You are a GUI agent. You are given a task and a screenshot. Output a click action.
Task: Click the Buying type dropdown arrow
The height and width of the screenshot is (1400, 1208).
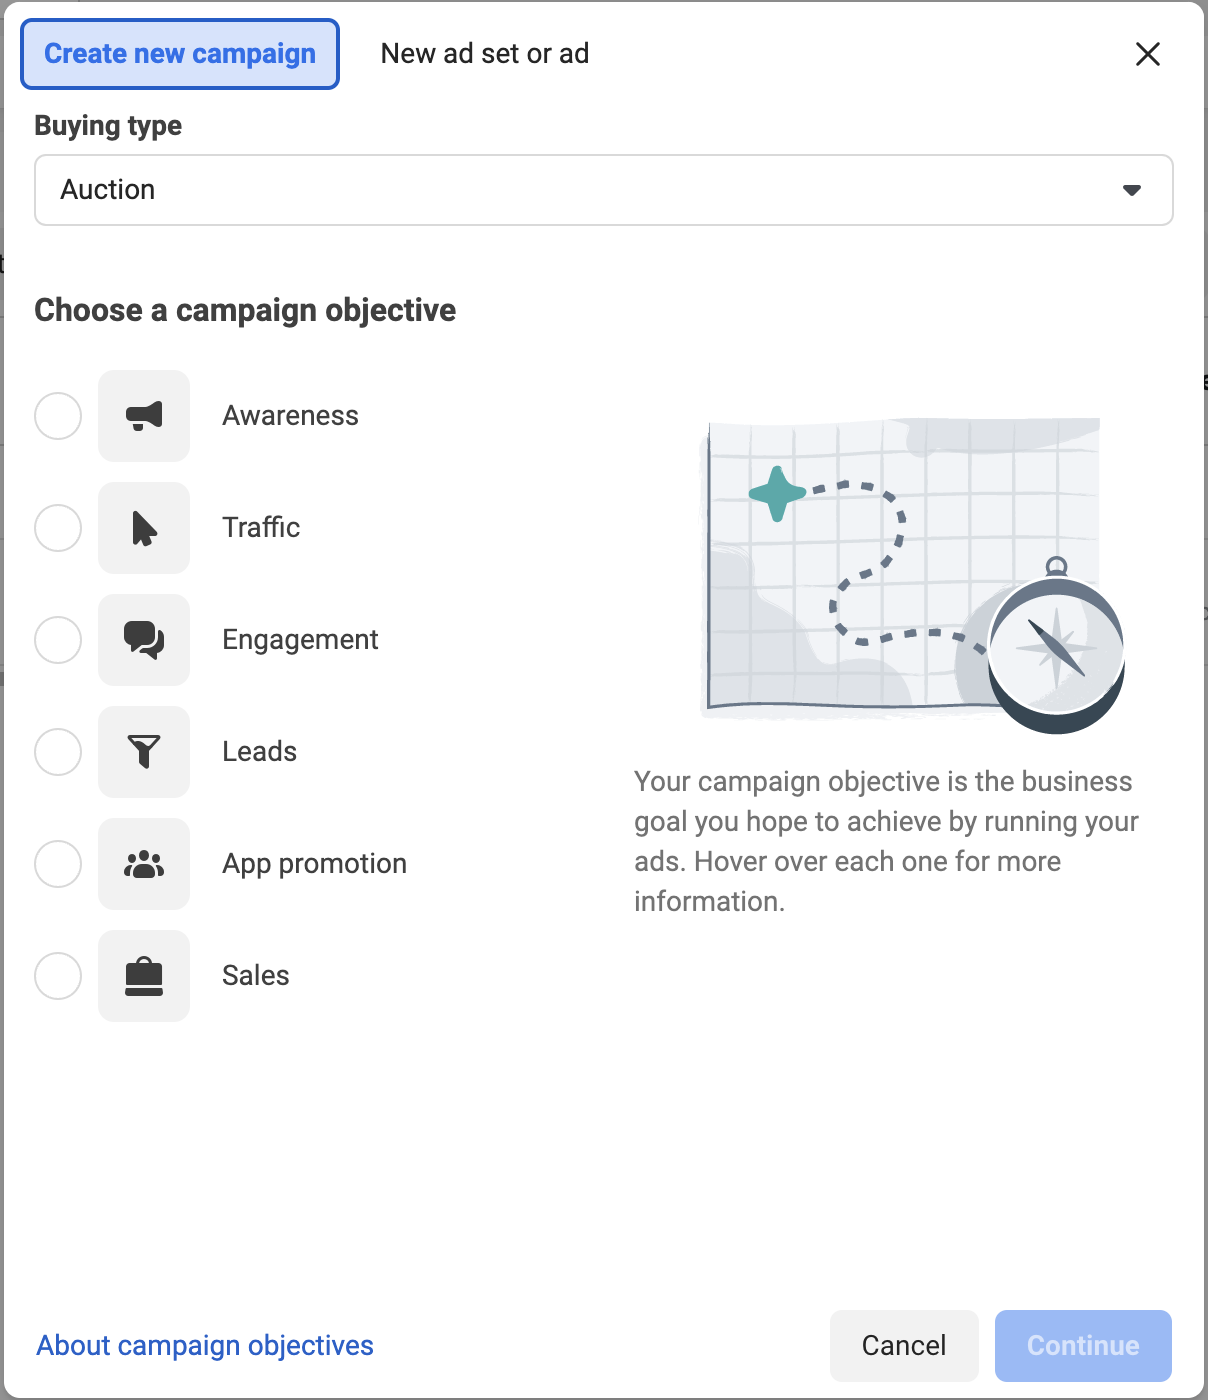tap(1132, 190)
